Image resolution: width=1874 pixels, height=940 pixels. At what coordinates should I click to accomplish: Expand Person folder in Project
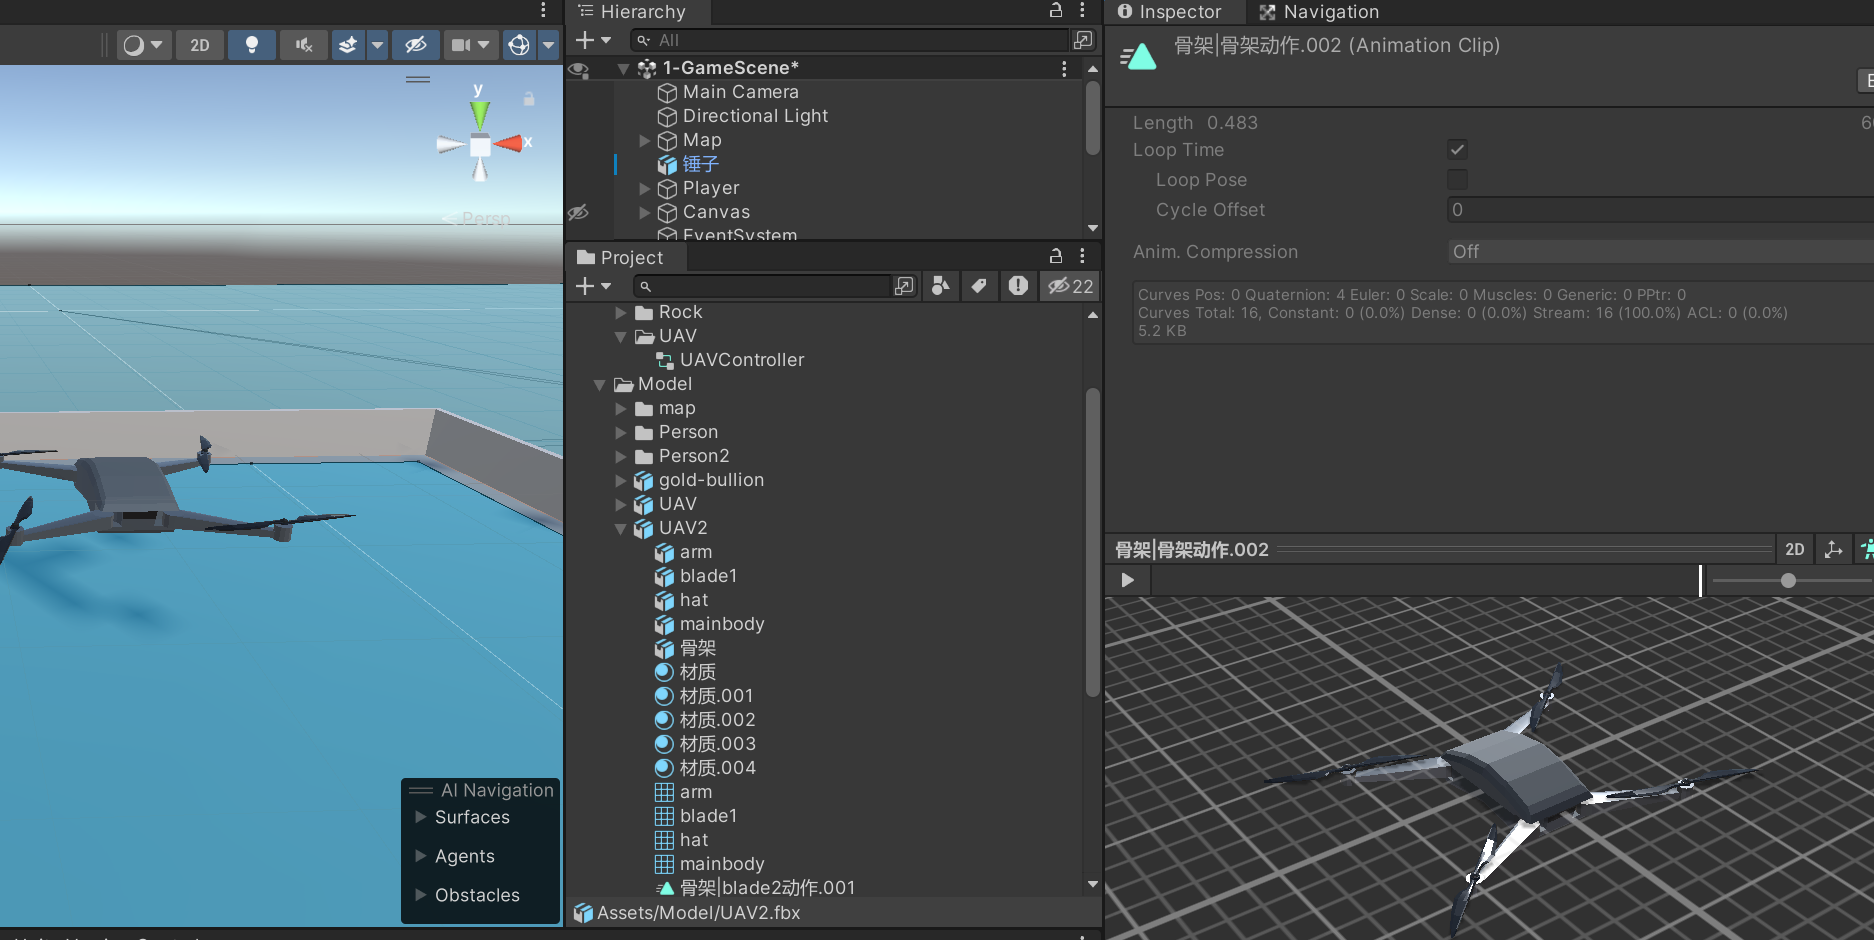pos(621,432)
